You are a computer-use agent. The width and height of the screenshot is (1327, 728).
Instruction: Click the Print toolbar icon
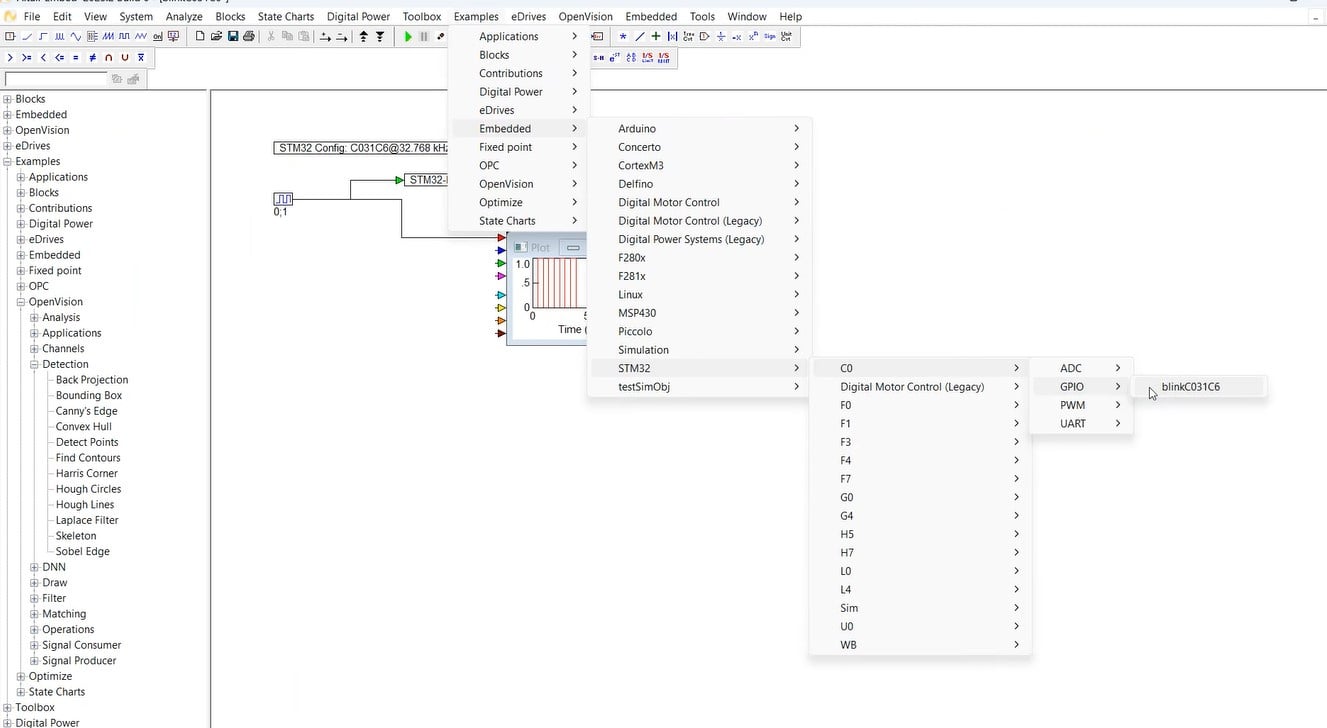[249, 36]
